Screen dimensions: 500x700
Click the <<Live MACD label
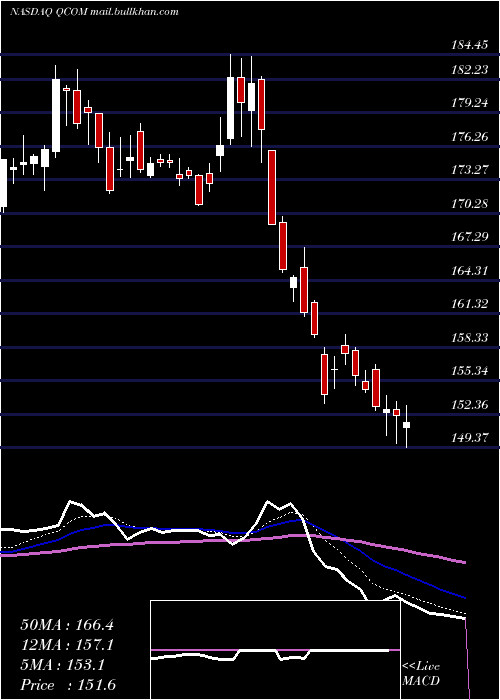(x=421, y=674)
